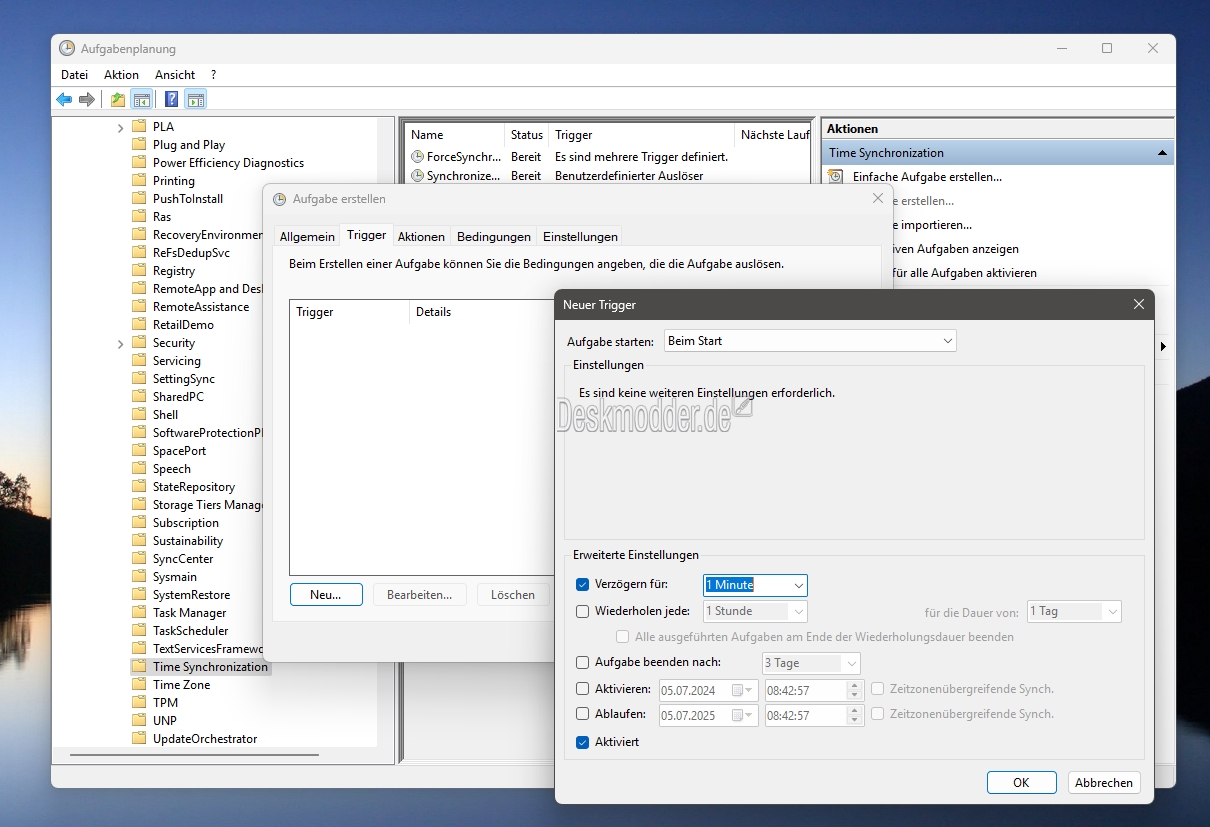The height and width of the screenshot is (827, 1210).
Task: Click the Aufgabenplanung title bar clock icon
Action: pos(67,48)
